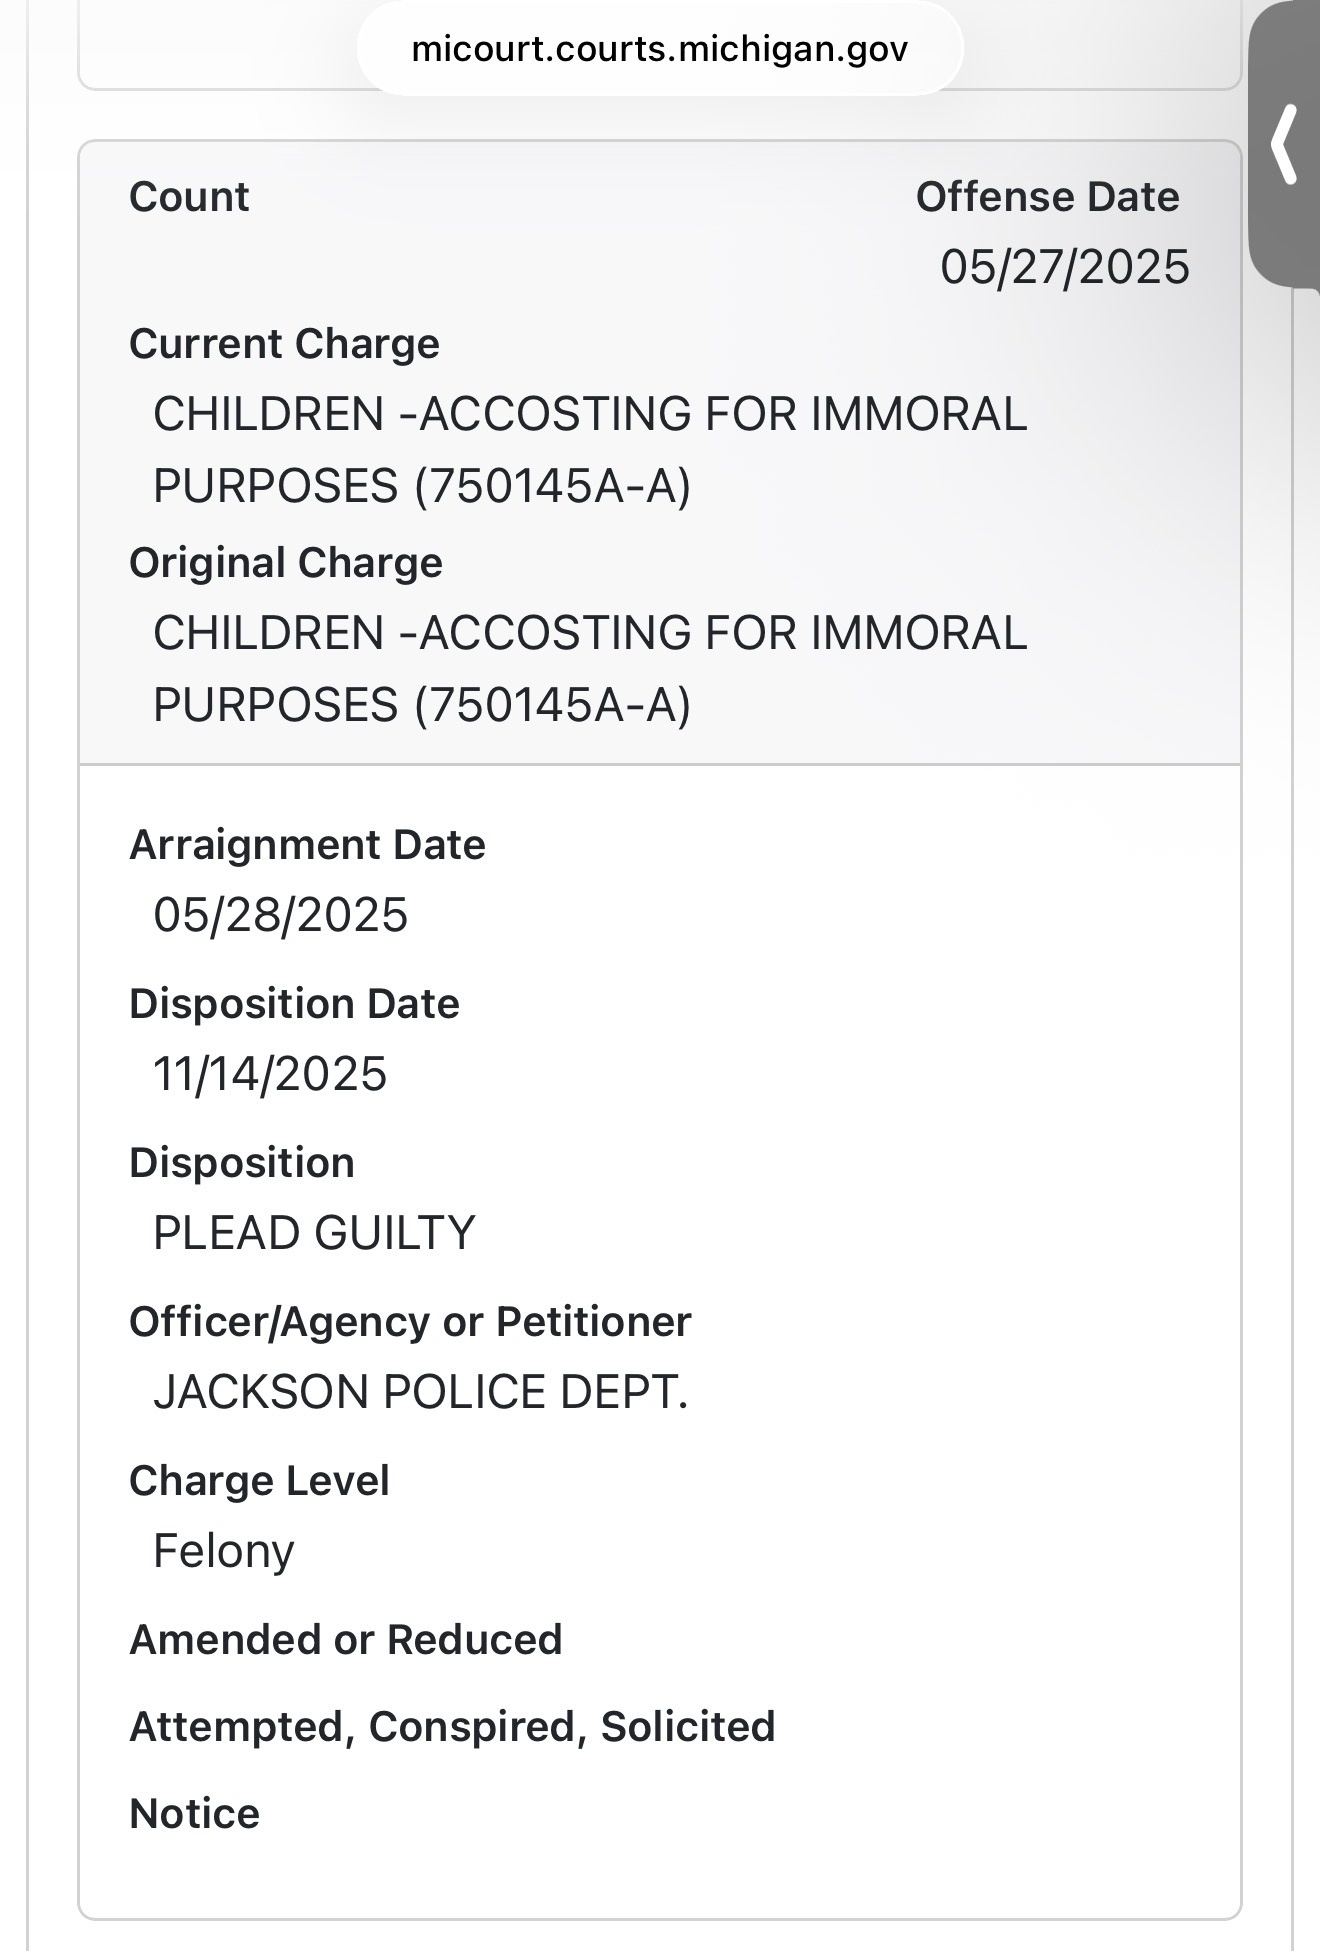1320x1951 pixels.
Task: Select the JACKSON POLICE DEPT. text
Action: [x=420, y=1392]
